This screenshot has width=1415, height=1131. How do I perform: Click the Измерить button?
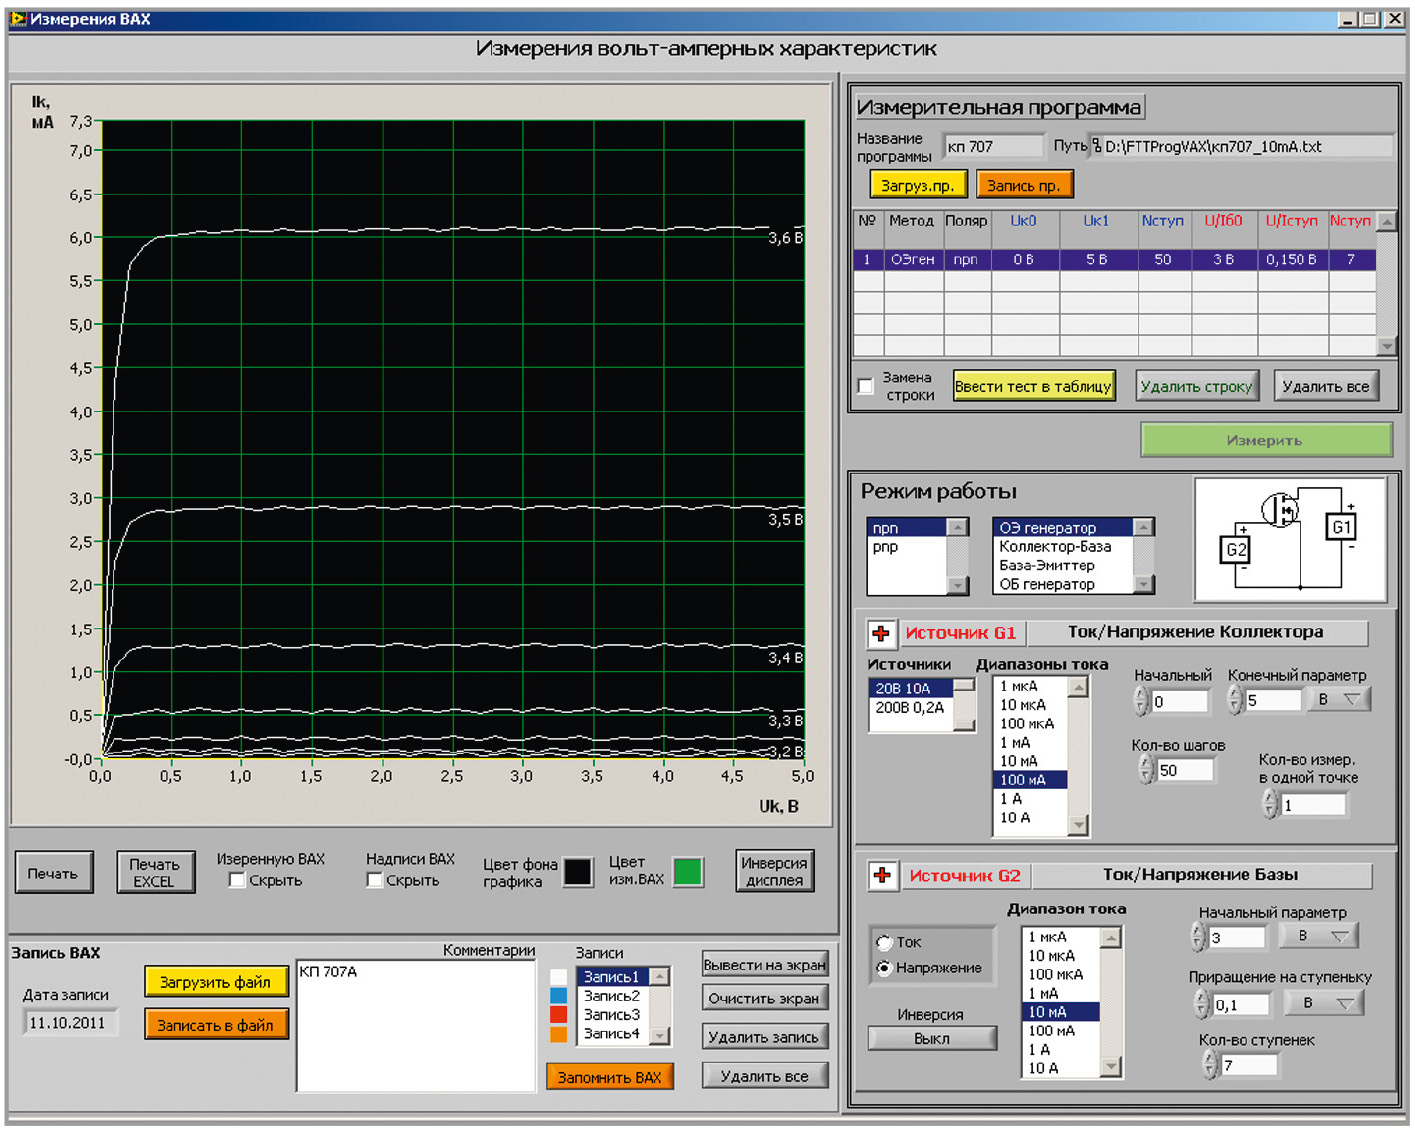click(x=1266, y=440)
